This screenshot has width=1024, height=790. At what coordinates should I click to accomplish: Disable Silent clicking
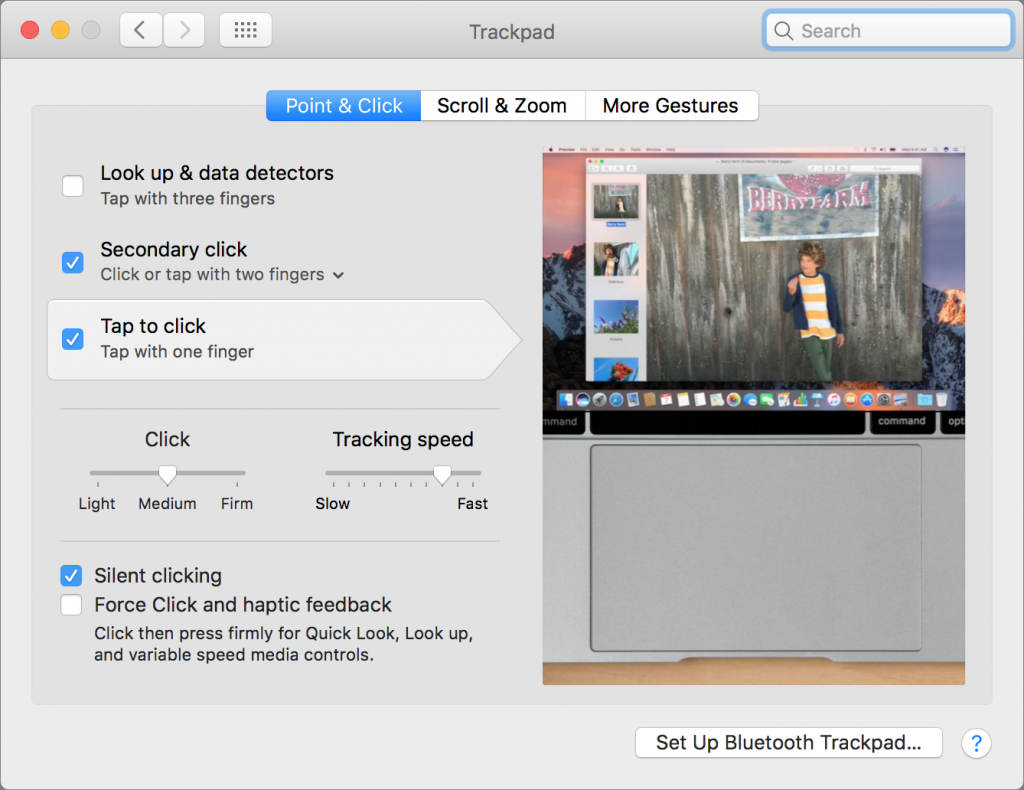pos(71,575)
